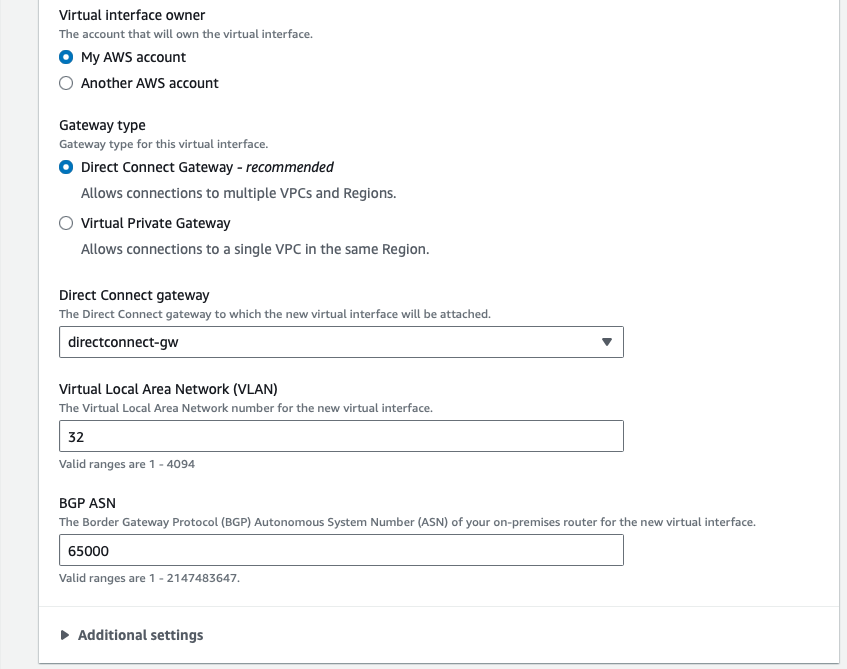This screenshot has width=847, height=669.
Task: Focus the VLAN field containing 32
Action: (341, 436)
